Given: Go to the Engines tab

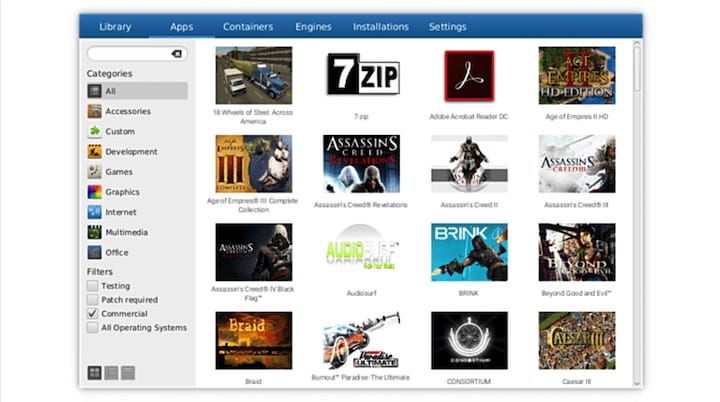Looking at the screenshot, I should (313, 27).
